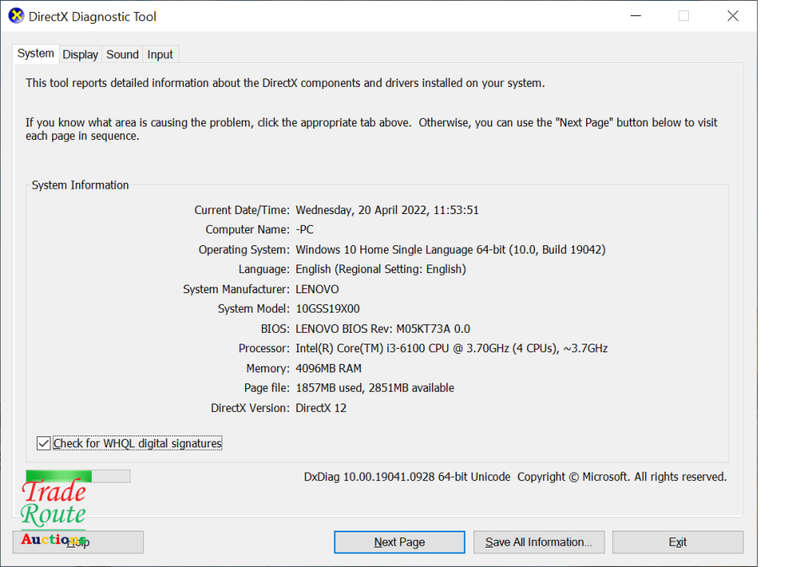This screenshot has height=567, width=800.
Task: Minimize the DirectX Diagnostic Tool window
Action: click(636, 16)
